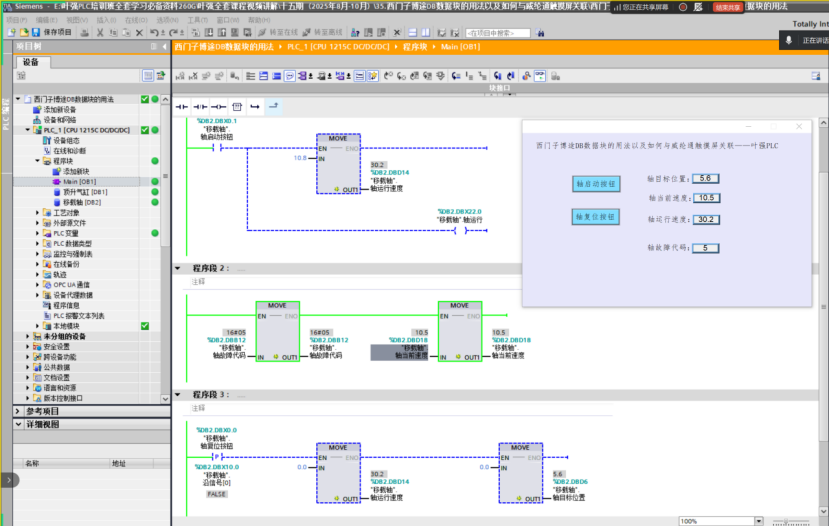Insert a new network in editor toolbar
This screenshot has width=829, height=526.
click(180, 76)
